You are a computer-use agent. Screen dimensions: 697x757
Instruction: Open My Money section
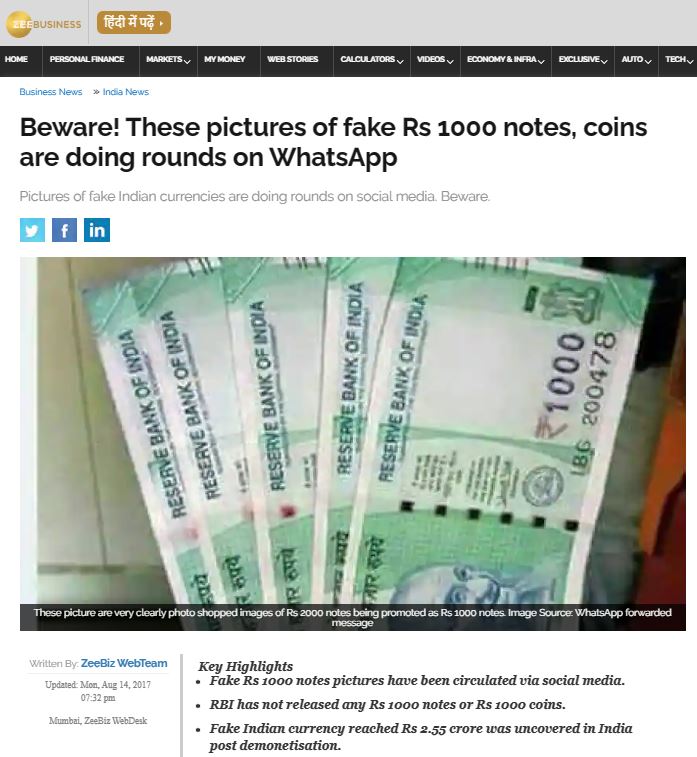[x=224, y=59]
